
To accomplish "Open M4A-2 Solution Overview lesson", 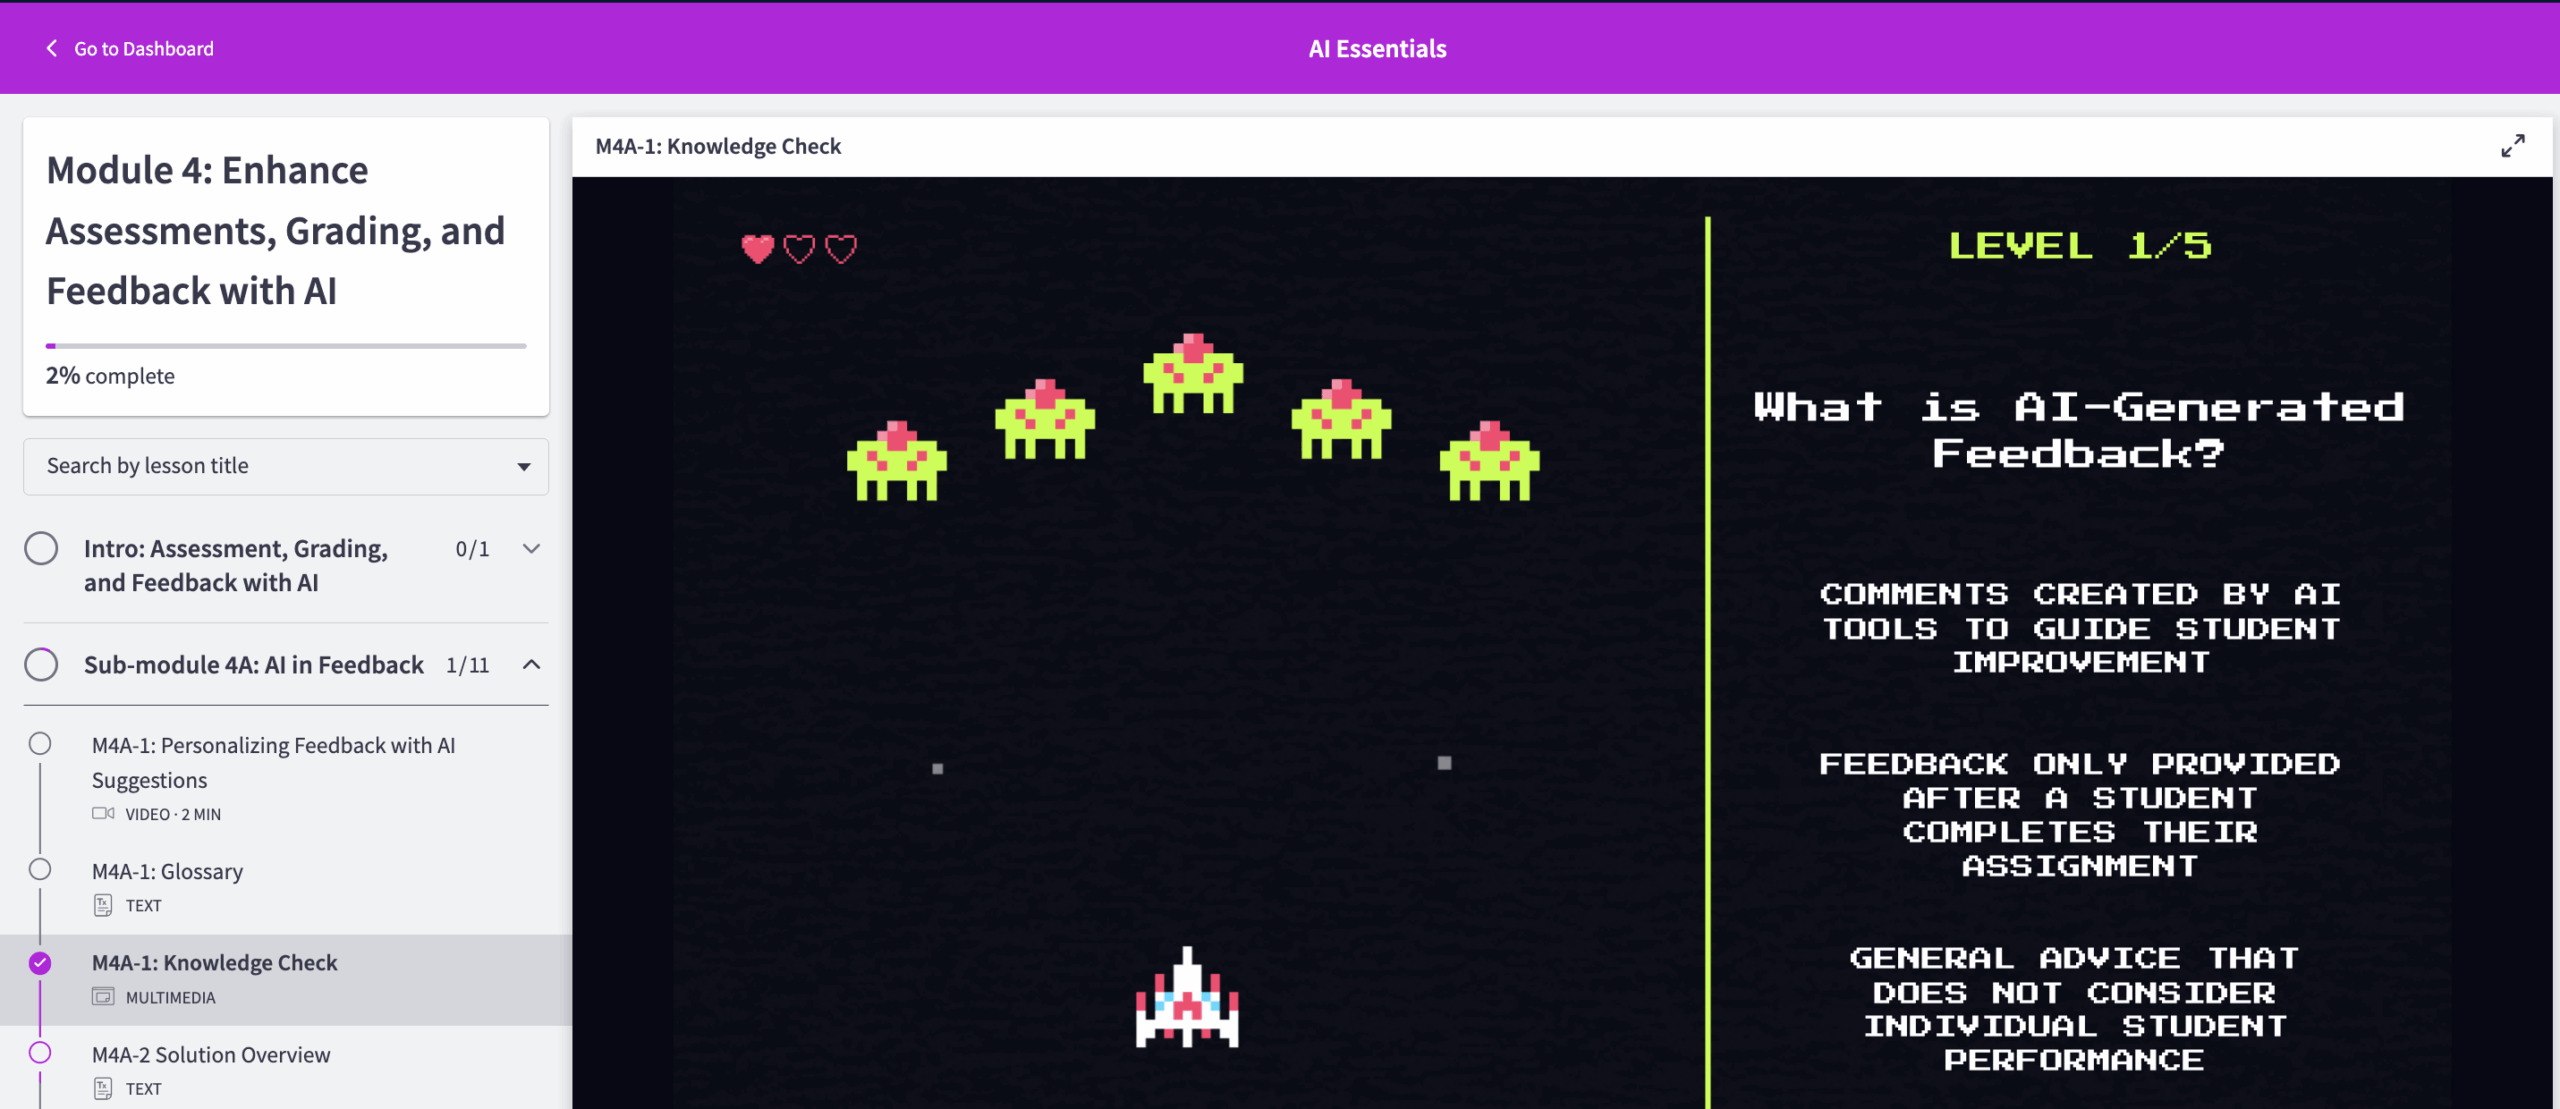I will tap(211, 1055).
